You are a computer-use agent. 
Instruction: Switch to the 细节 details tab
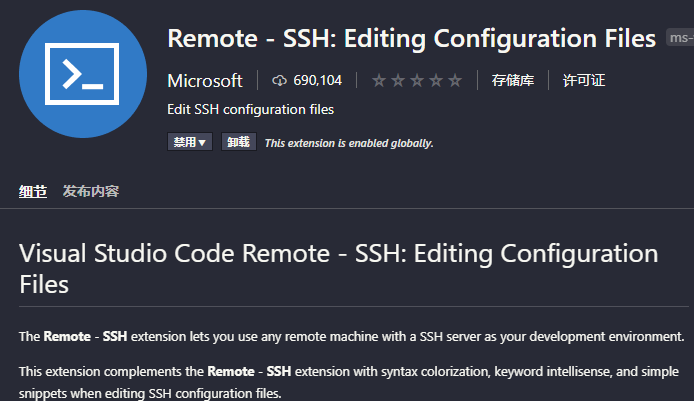pyautogui.click(x=33, y=192)
